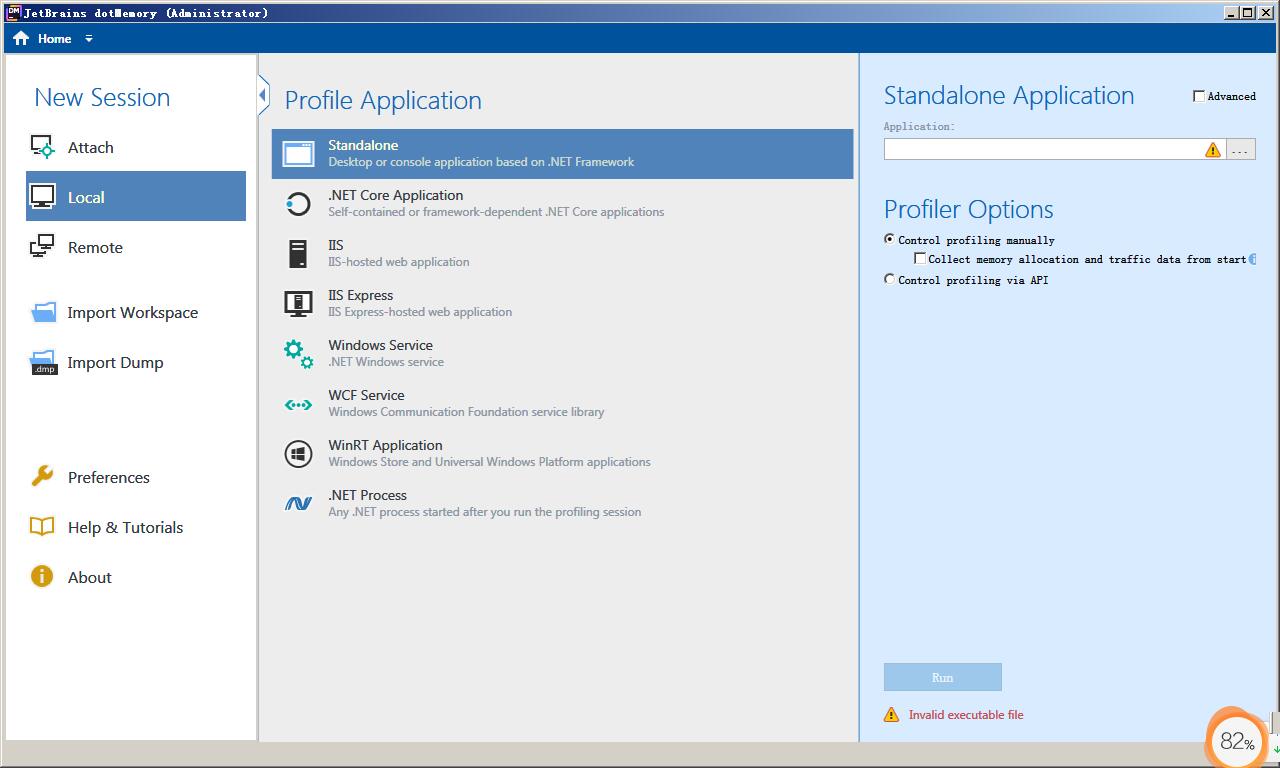Select the Local computer icon
The image size is (1280, 768).
tap(42, 197)
